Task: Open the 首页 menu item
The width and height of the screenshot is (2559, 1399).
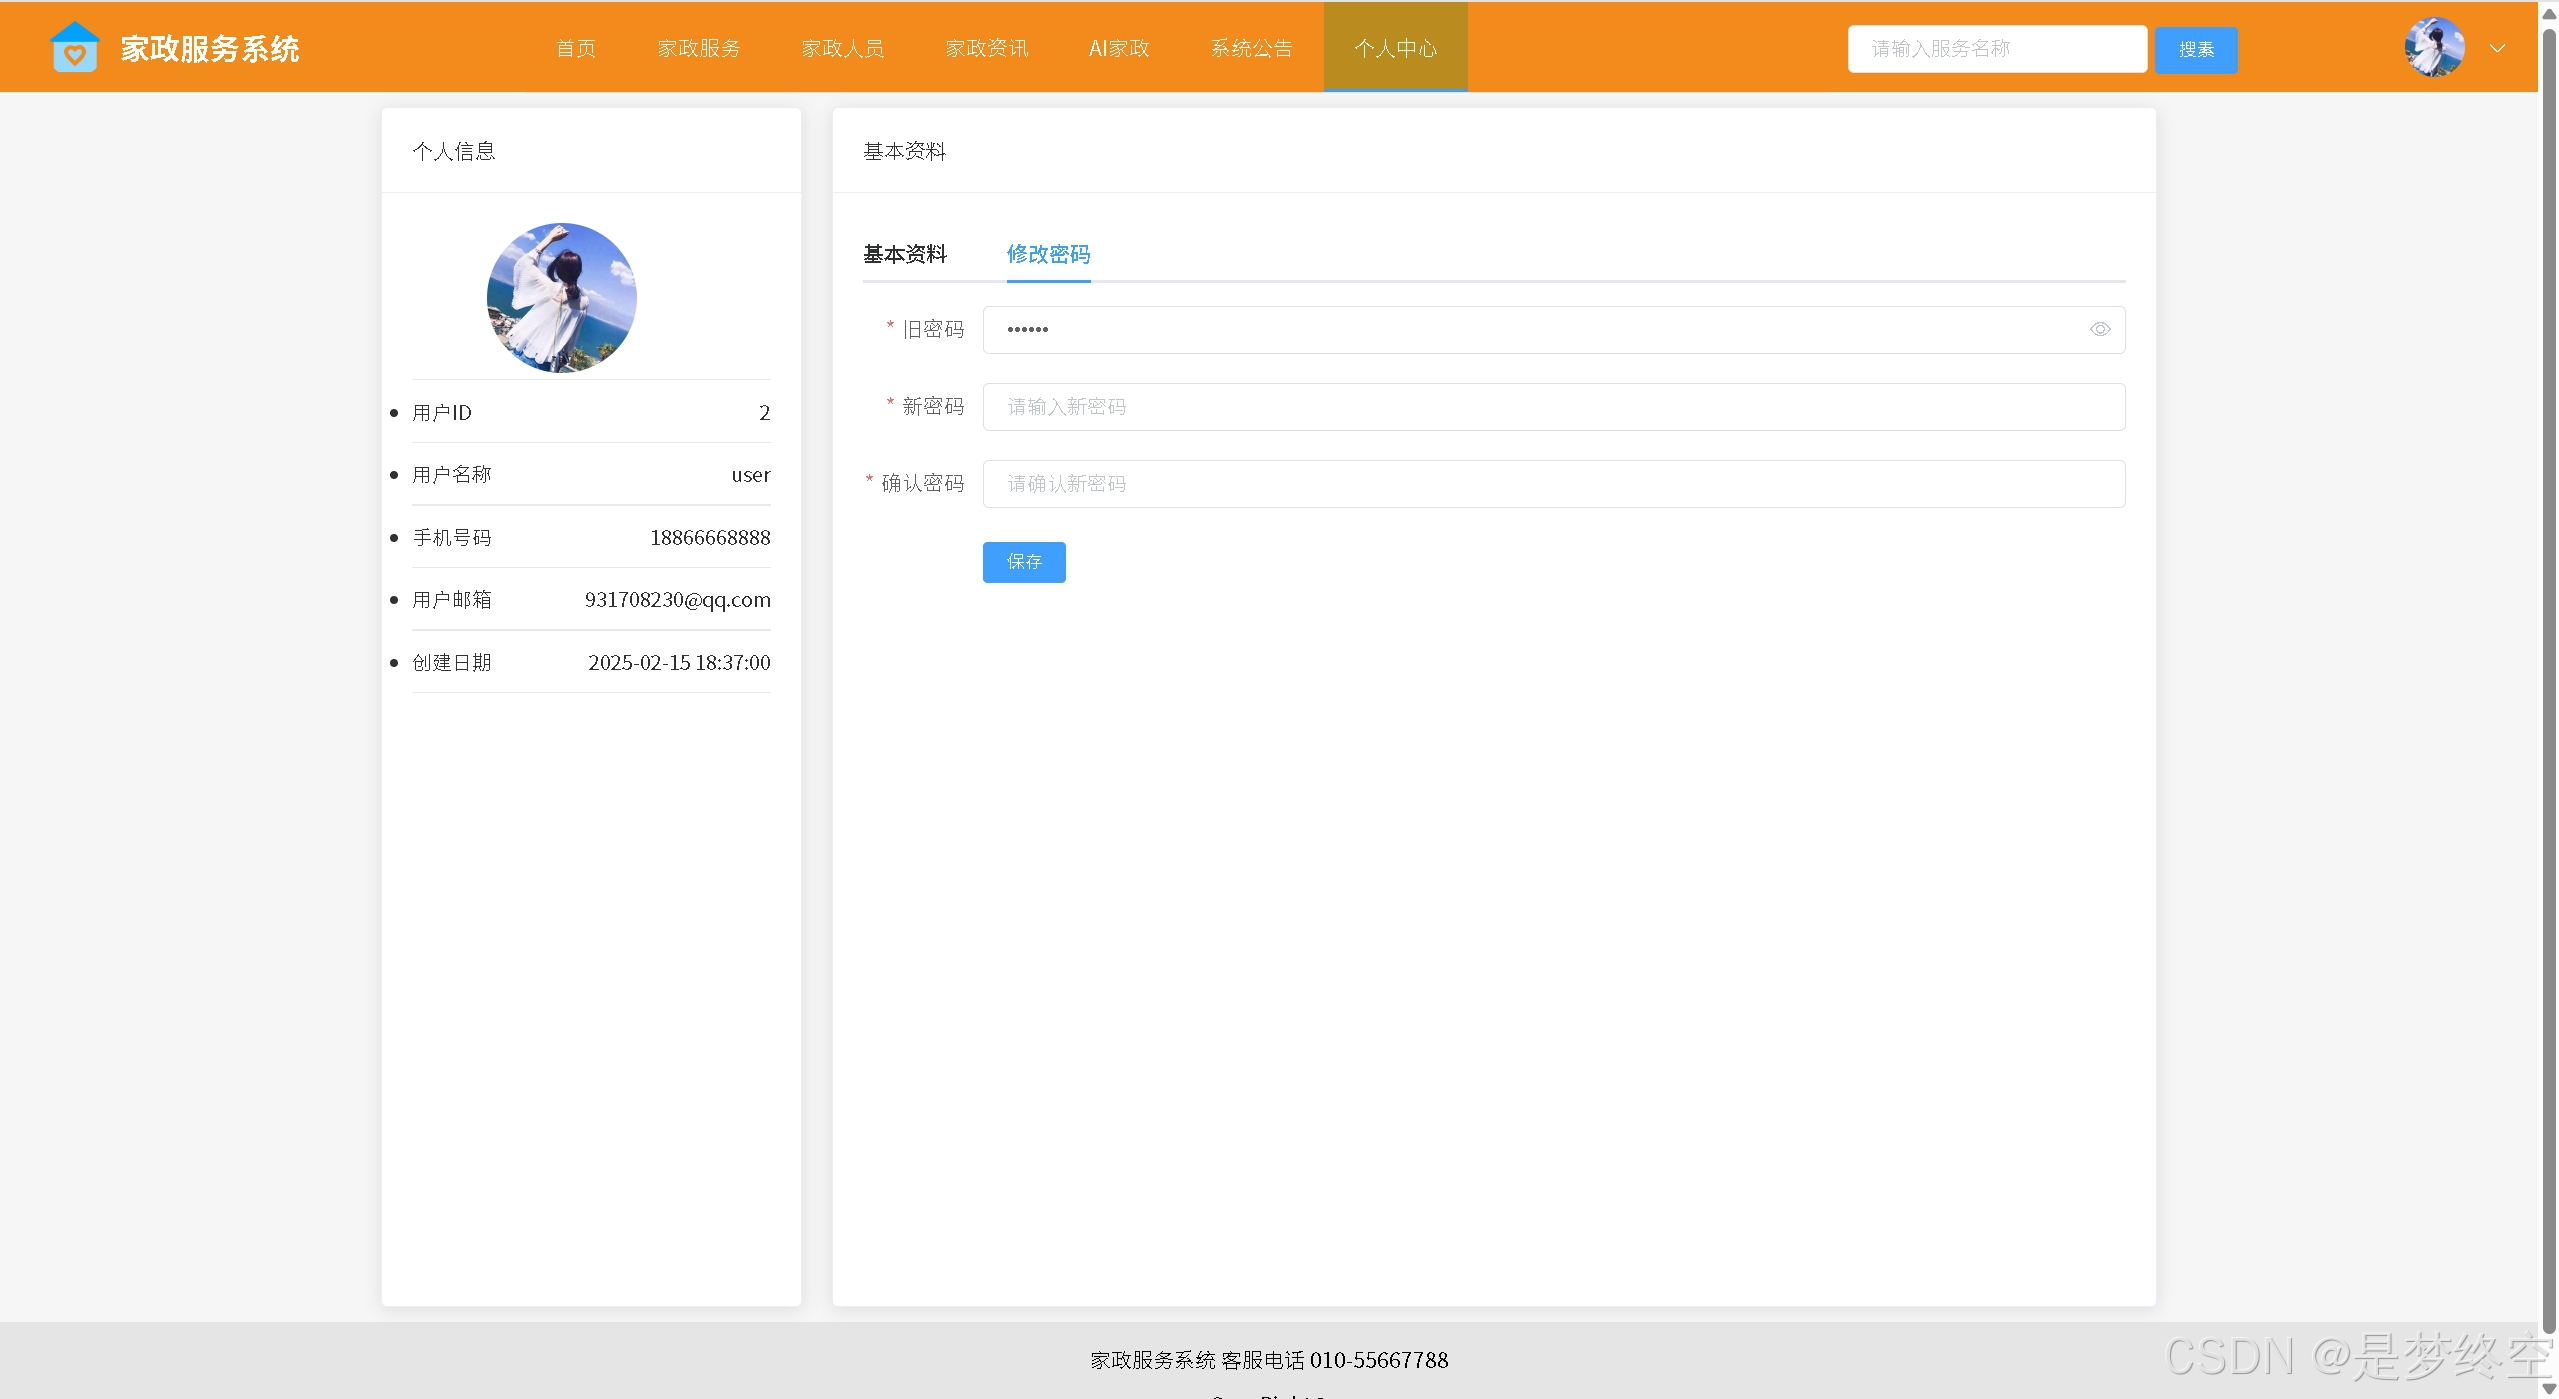Action: pos(576,48)
